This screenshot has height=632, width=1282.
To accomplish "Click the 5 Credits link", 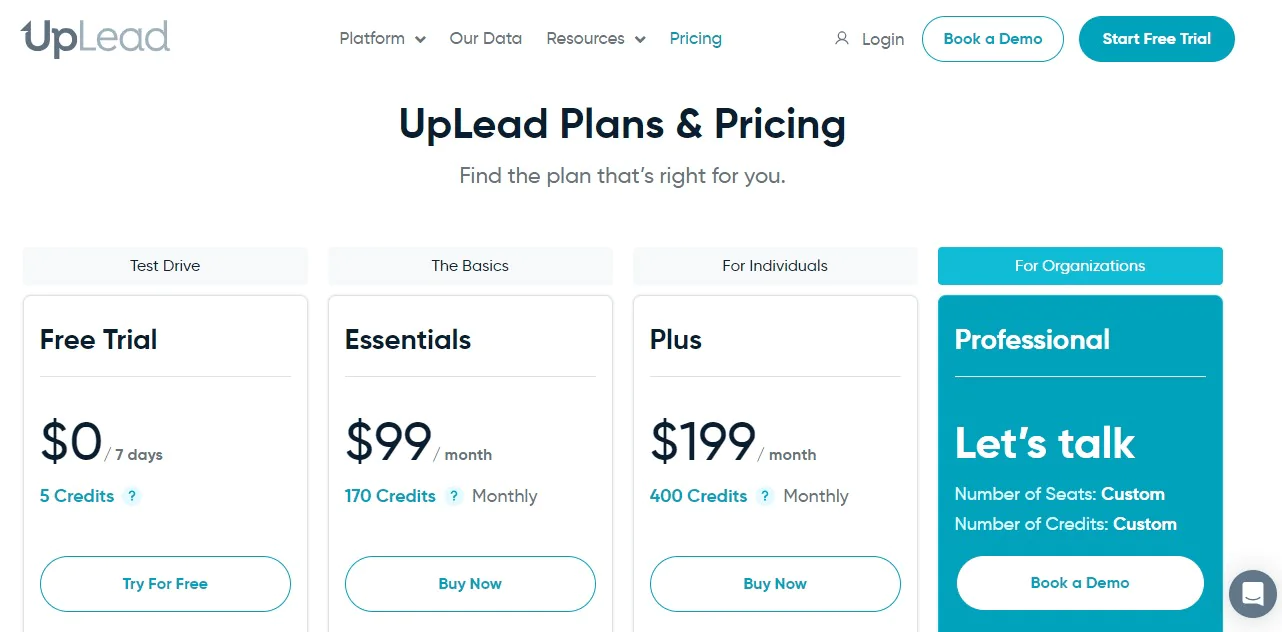I will coord(75,495).
